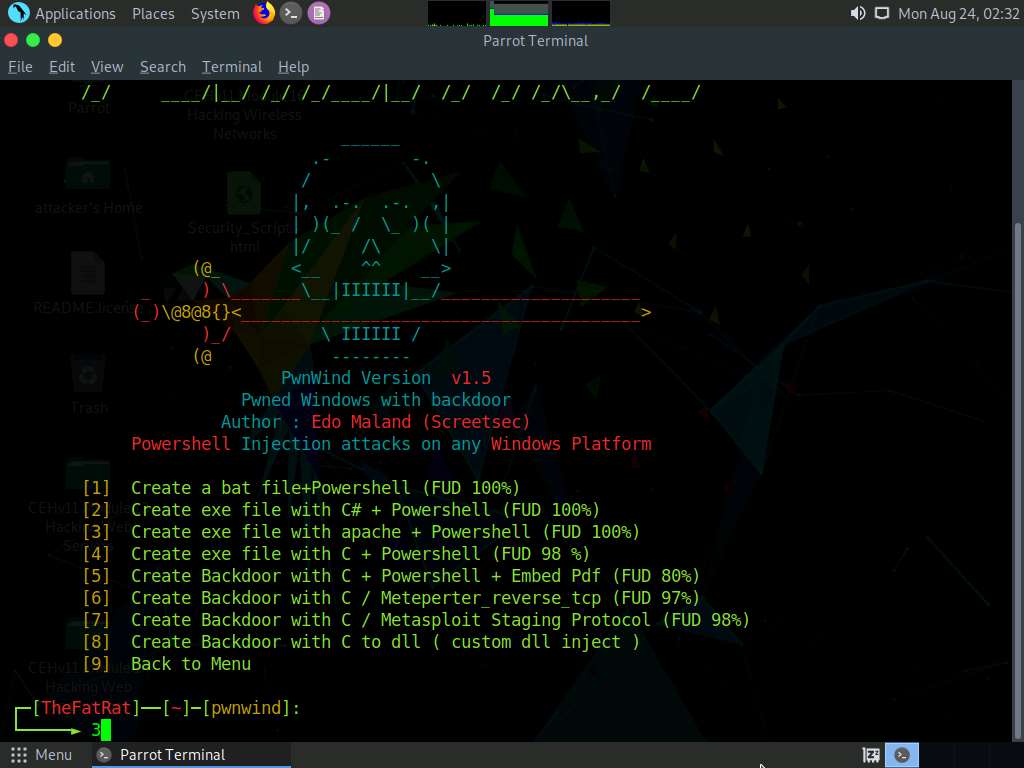Click green window button of terminal

point(33,40)
